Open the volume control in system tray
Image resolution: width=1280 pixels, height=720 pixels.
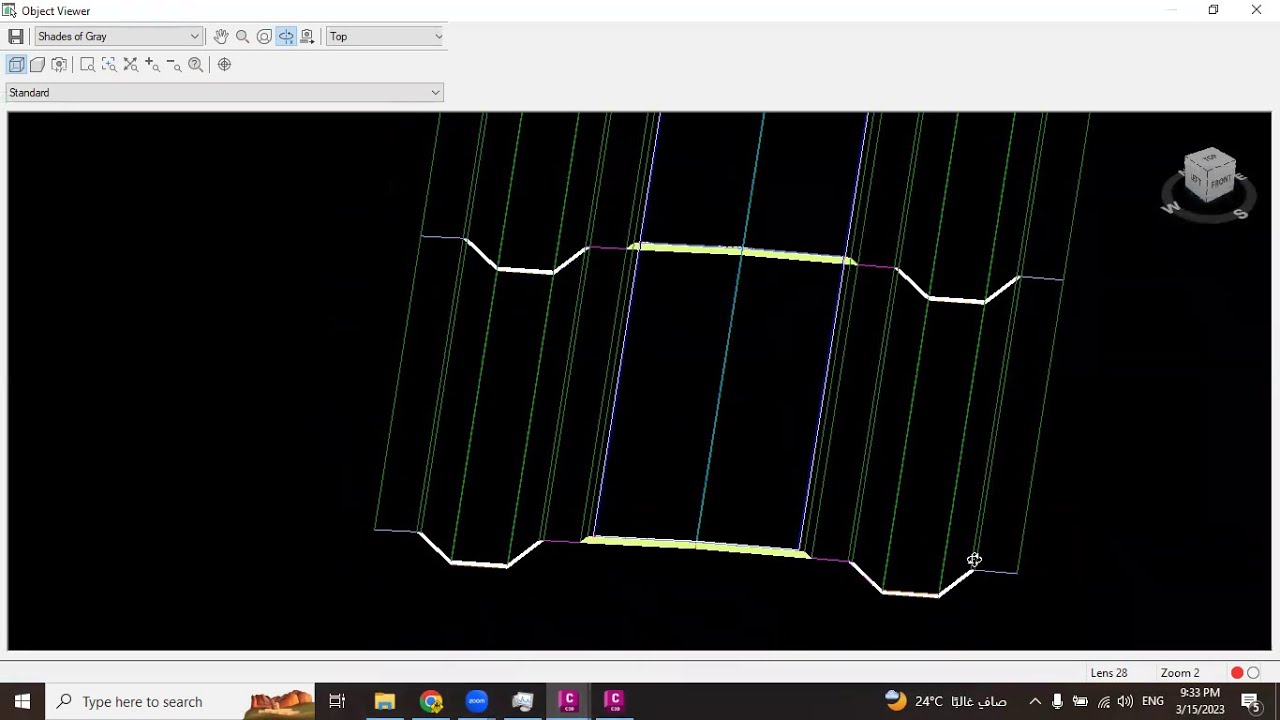point(1125,702)
